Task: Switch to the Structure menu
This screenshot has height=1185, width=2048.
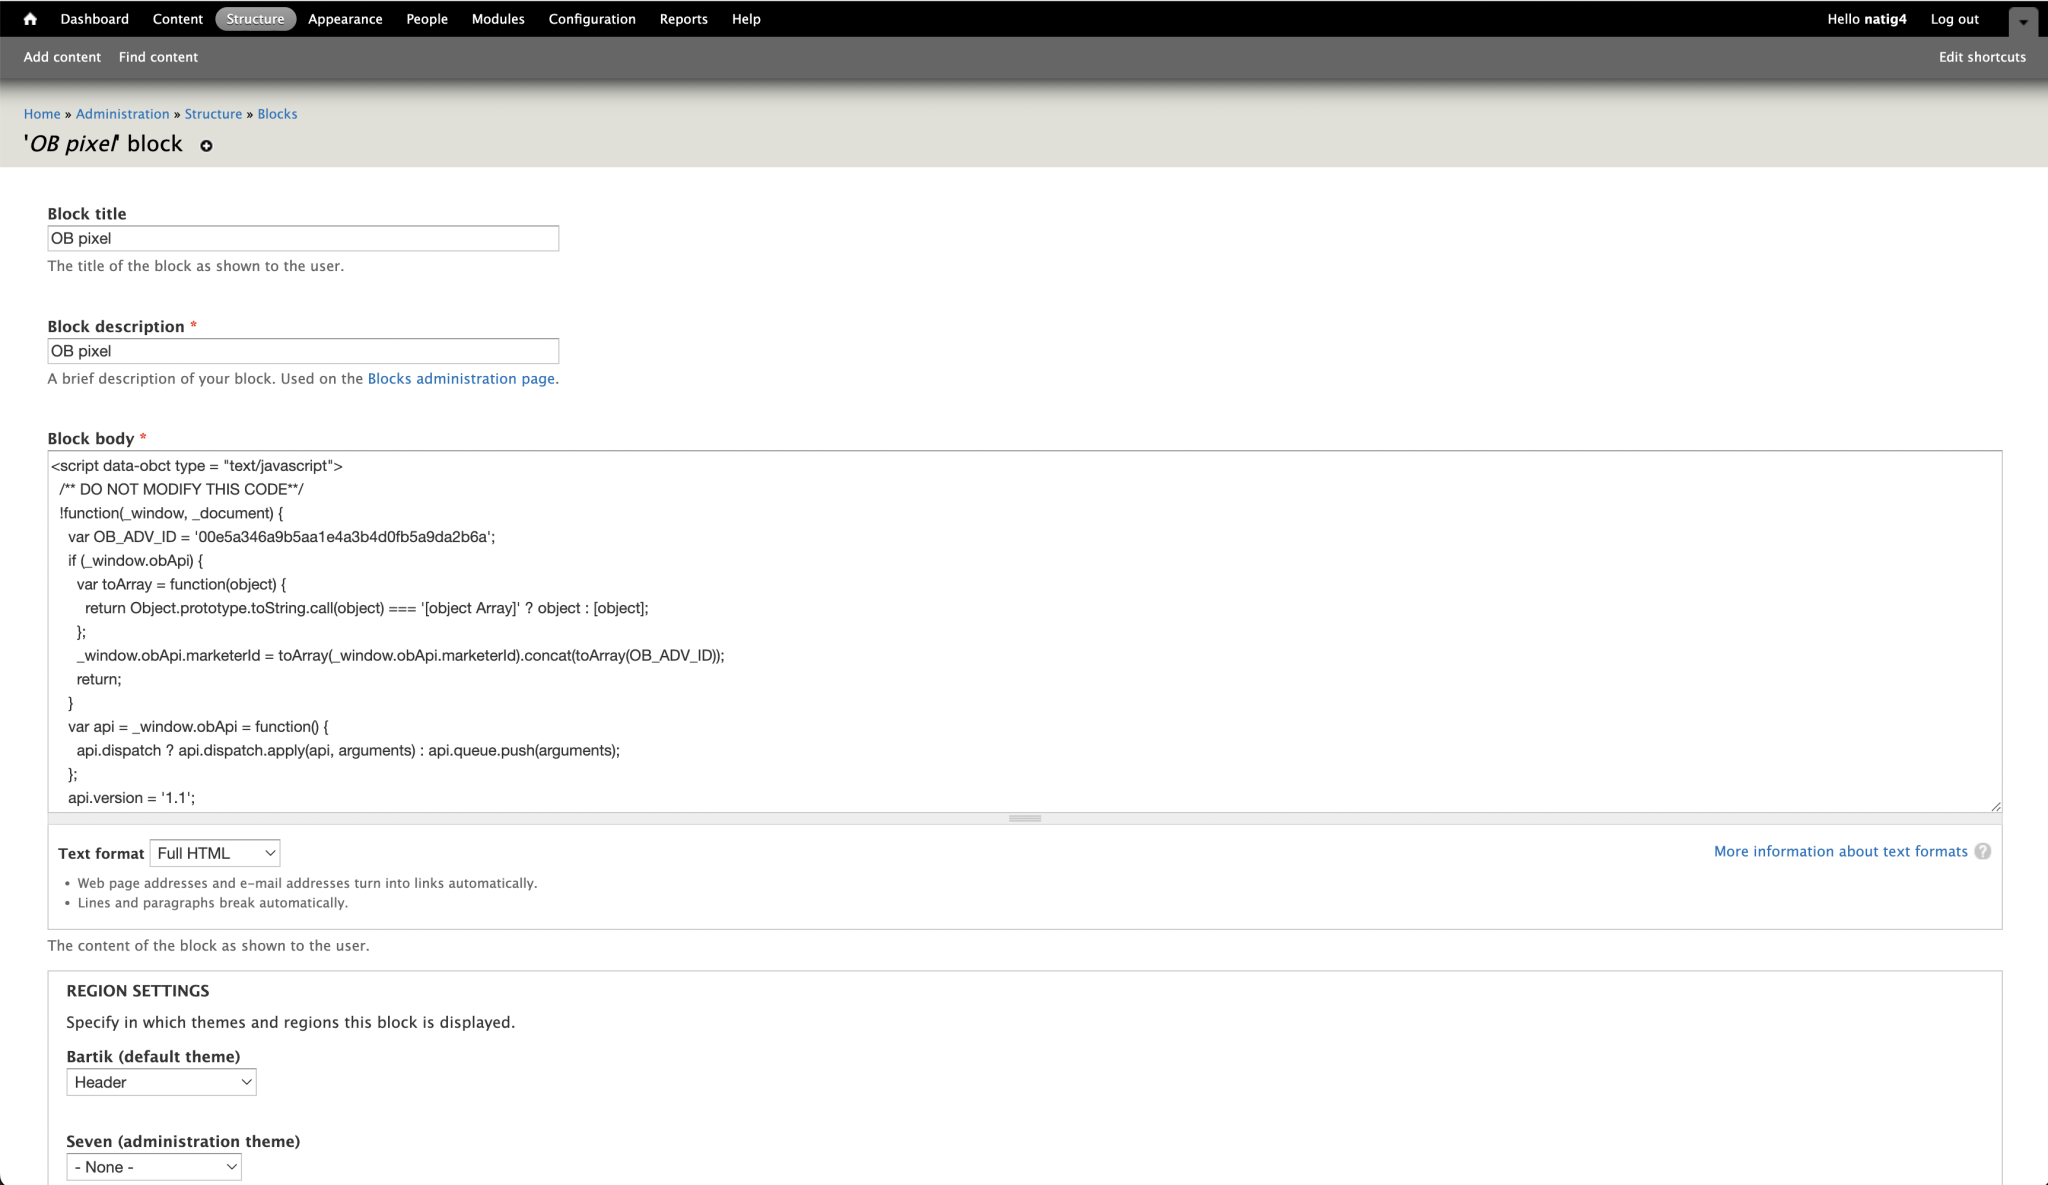Action: 255,18
